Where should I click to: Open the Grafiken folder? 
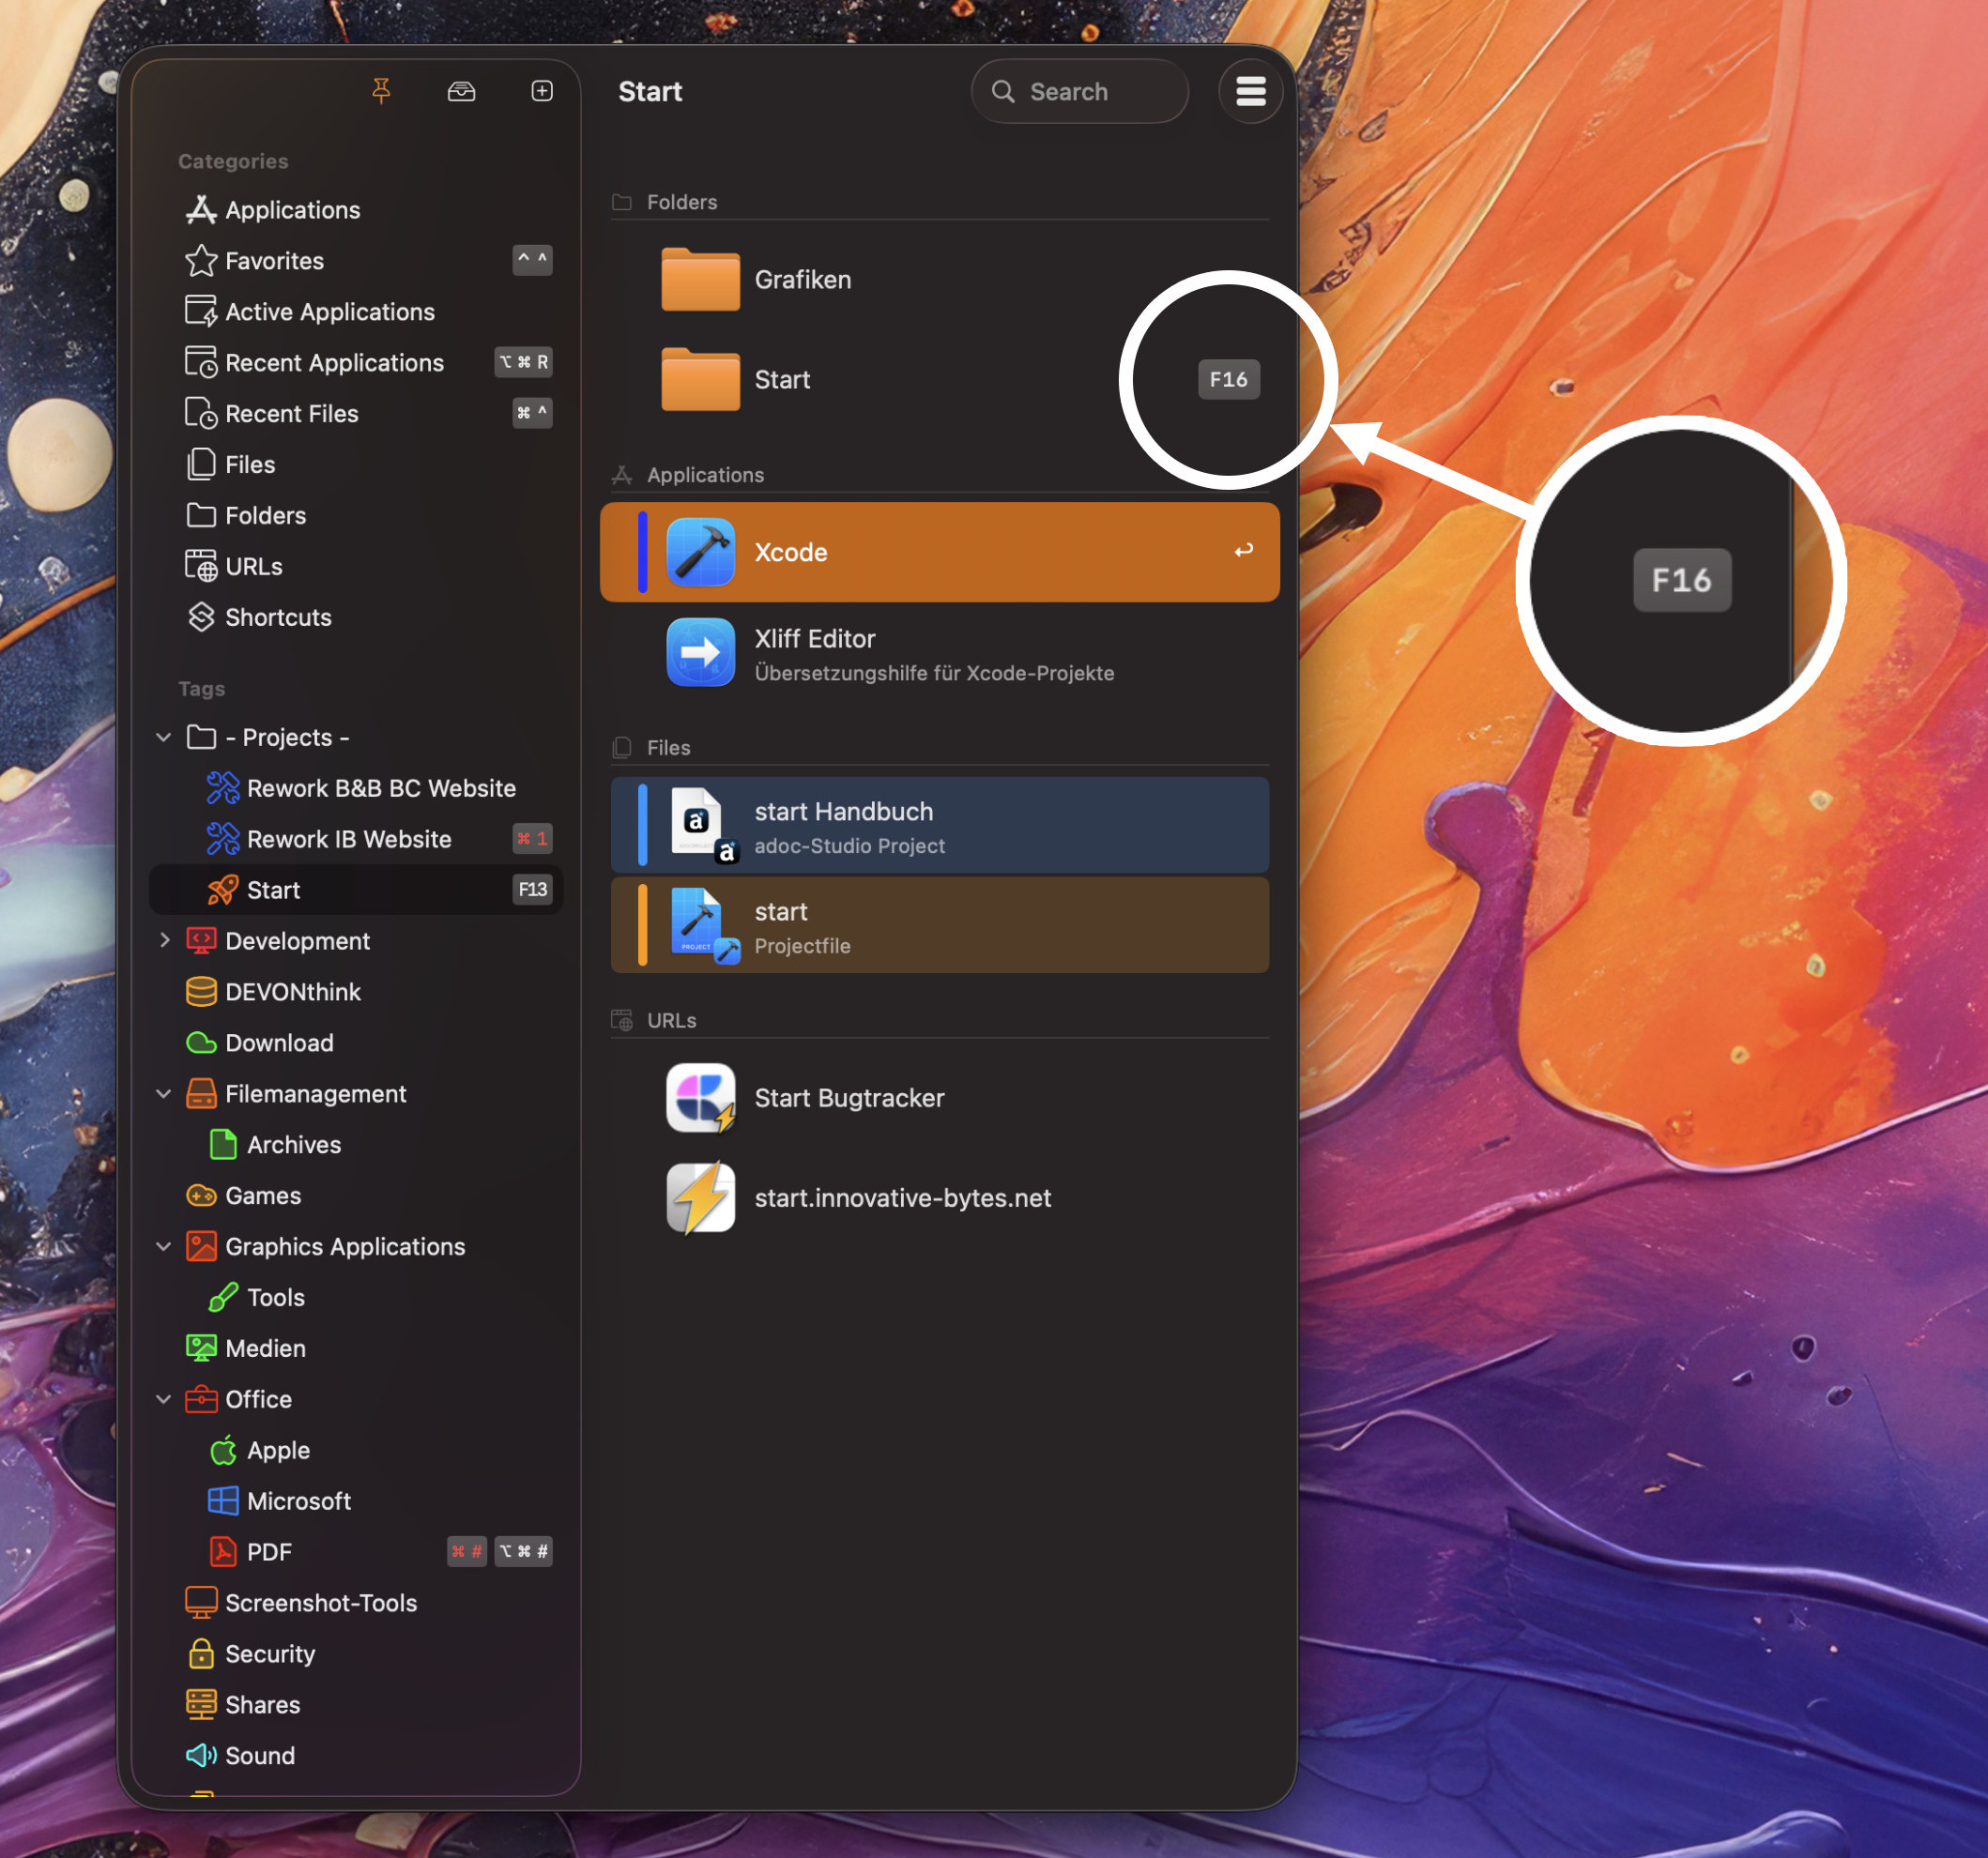click(802, 280)
